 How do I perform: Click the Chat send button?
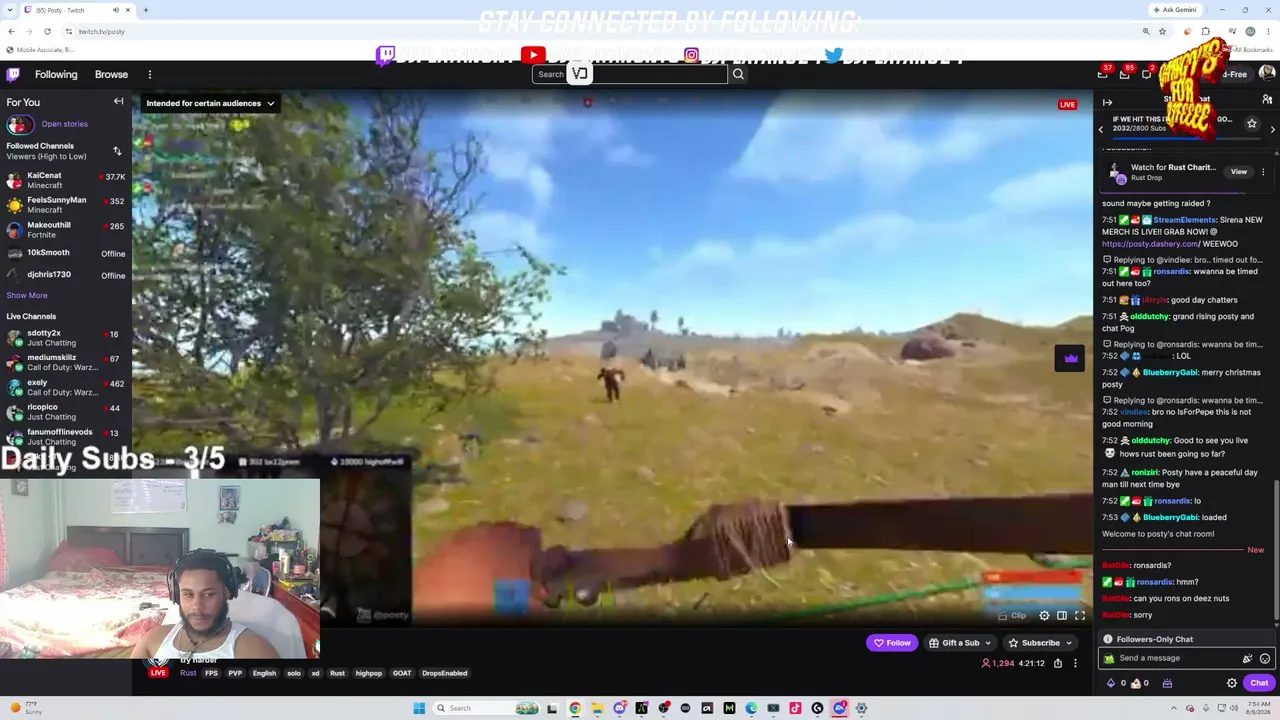(1259, 683)
